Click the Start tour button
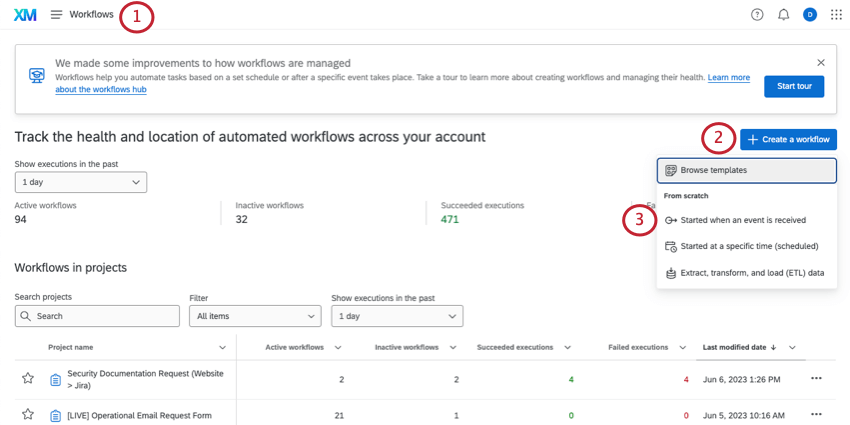The image size is (850, 425). (x=794, y=86)
